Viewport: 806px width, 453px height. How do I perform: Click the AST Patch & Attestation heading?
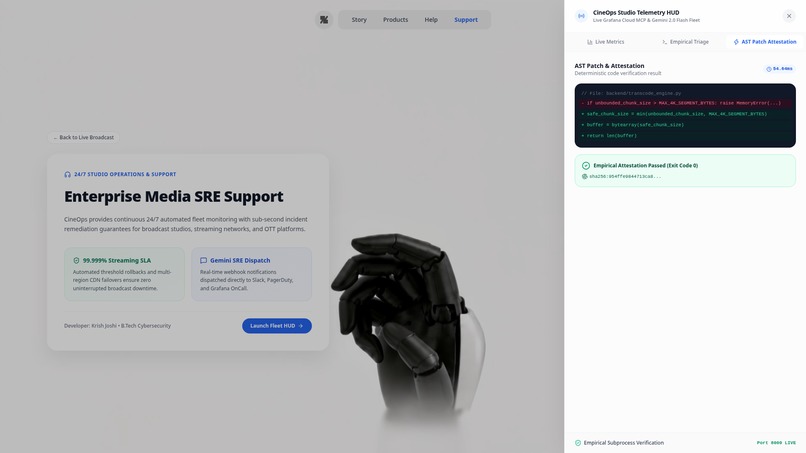coord(609,66)
